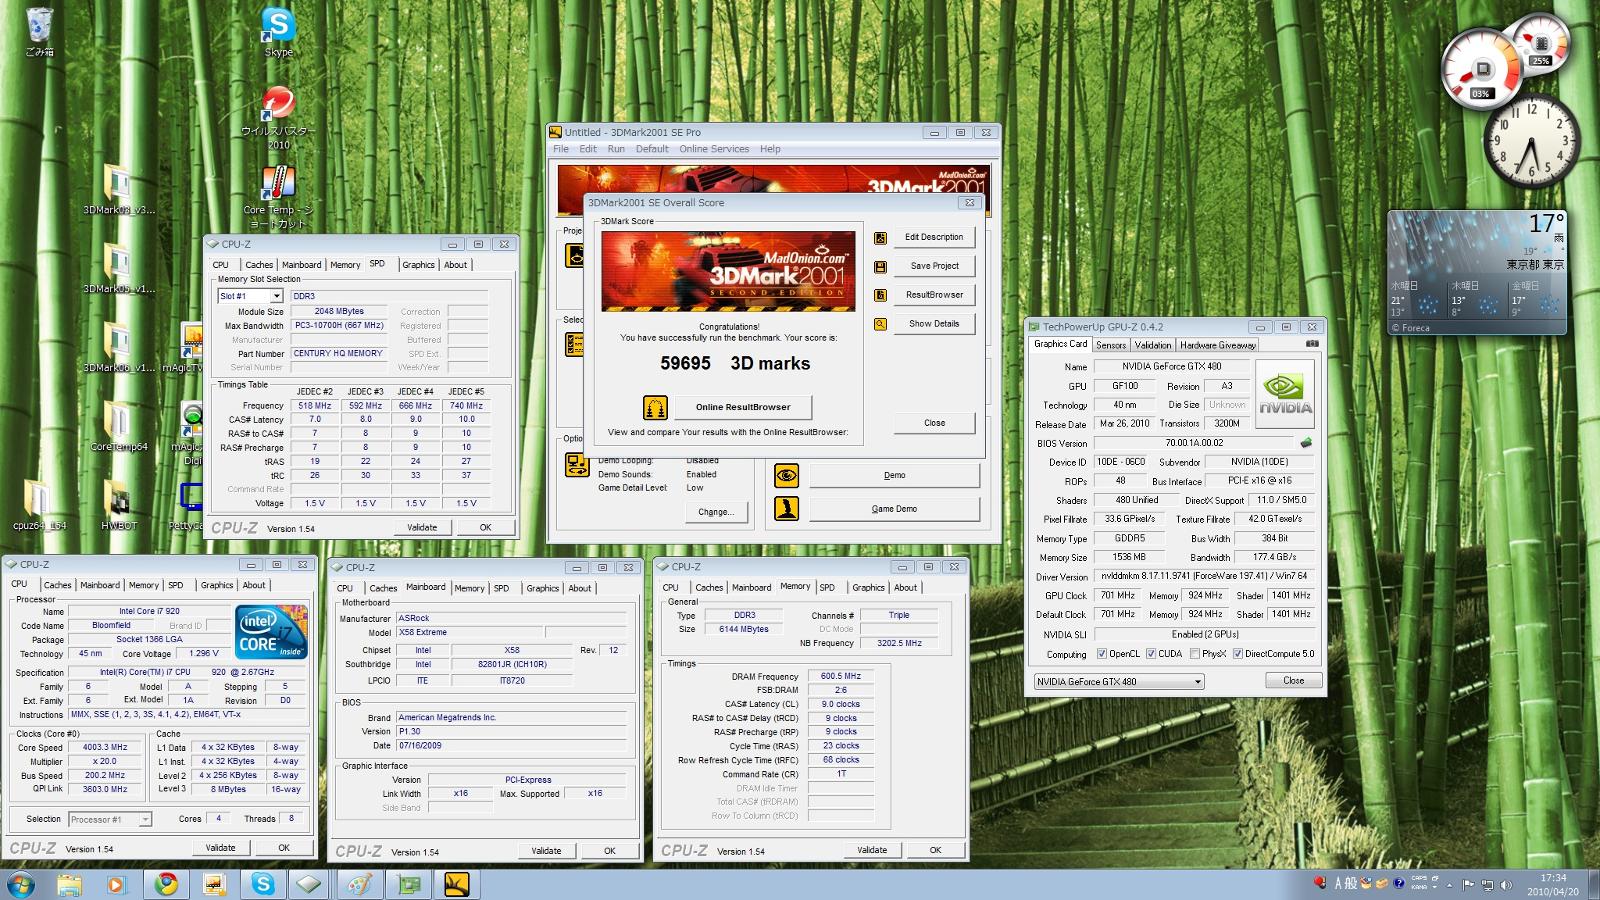This screenshot has height=900, width=1600.
Task: Open the File menu in 3DMark2001
Action: (561, 149)
